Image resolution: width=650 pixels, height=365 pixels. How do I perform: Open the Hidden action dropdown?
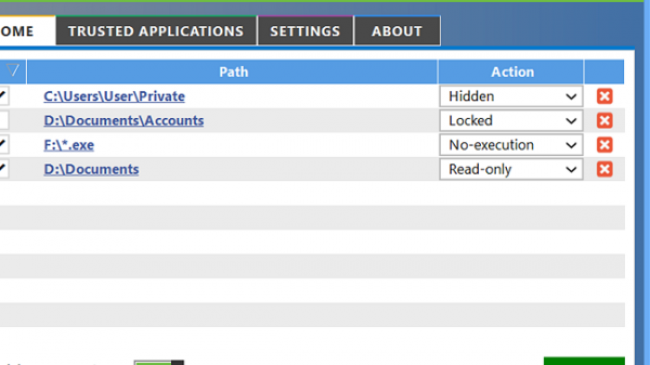(511, 96)
